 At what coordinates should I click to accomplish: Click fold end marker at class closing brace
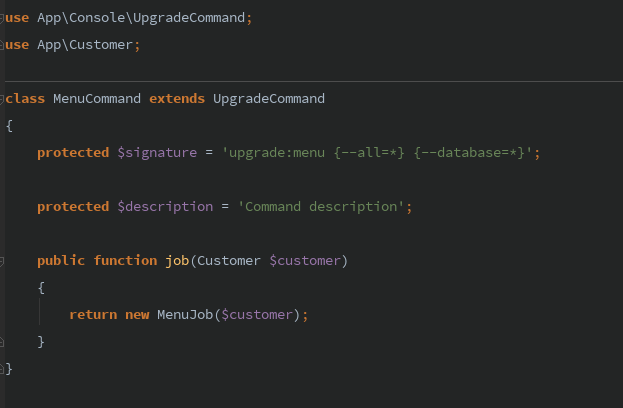[3, 369]
